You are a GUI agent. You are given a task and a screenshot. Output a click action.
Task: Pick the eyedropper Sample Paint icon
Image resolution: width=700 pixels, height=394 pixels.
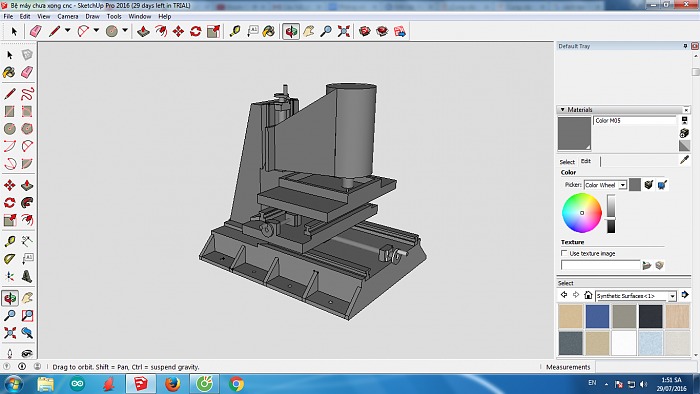coord(684,160)
